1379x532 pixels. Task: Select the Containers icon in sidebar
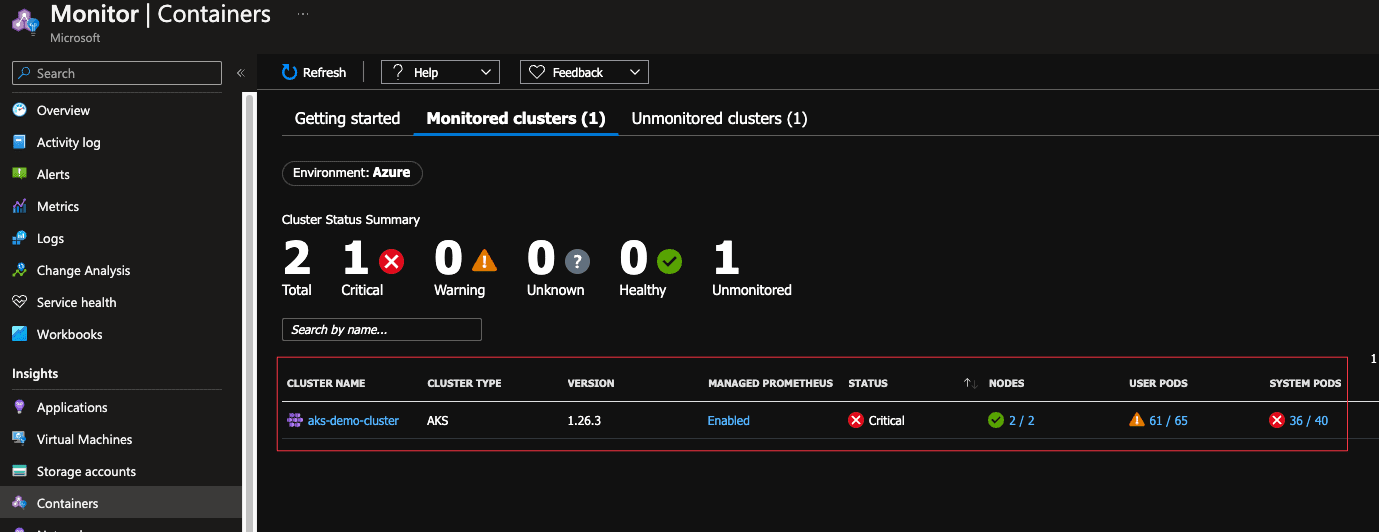(x=19, y=503)
